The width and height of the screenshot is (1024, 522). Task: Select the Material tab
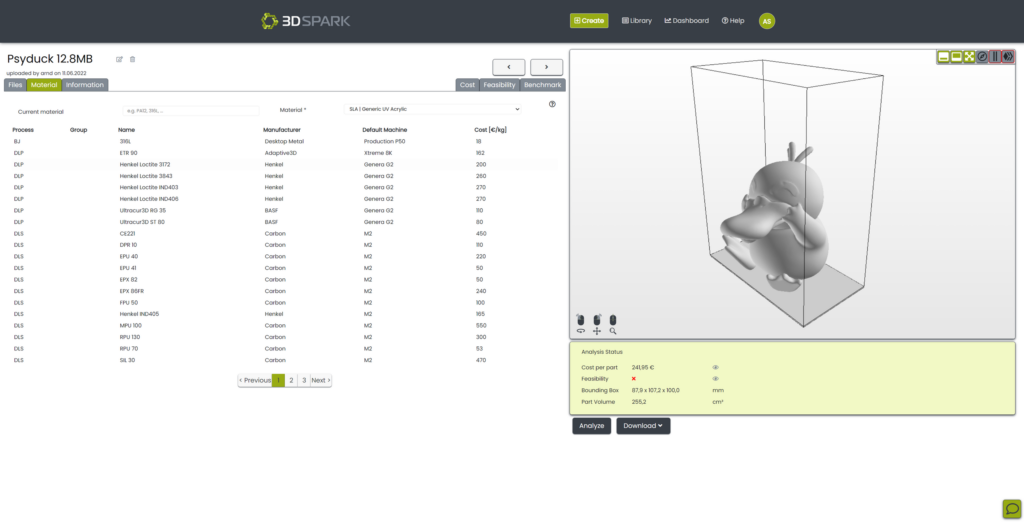point(44,85)
